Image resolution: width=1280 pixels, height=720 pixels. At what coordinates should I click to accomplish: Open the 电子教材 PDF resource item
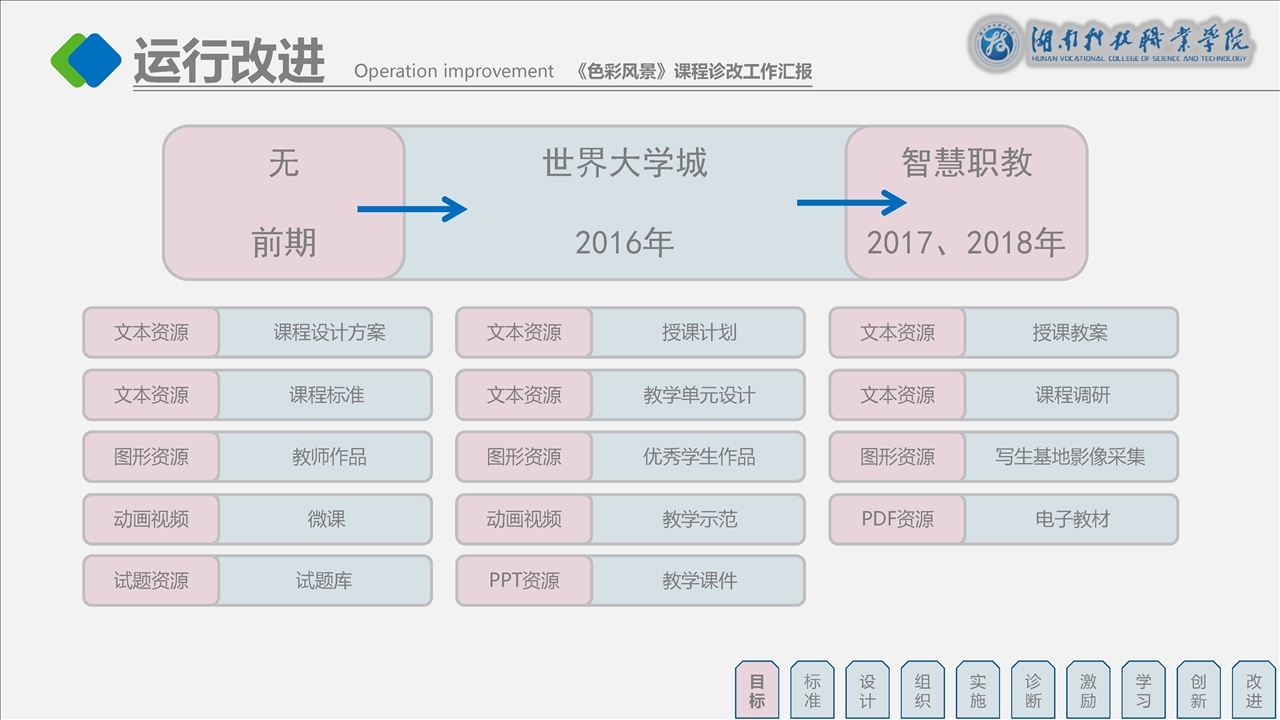pos(1072,519)
